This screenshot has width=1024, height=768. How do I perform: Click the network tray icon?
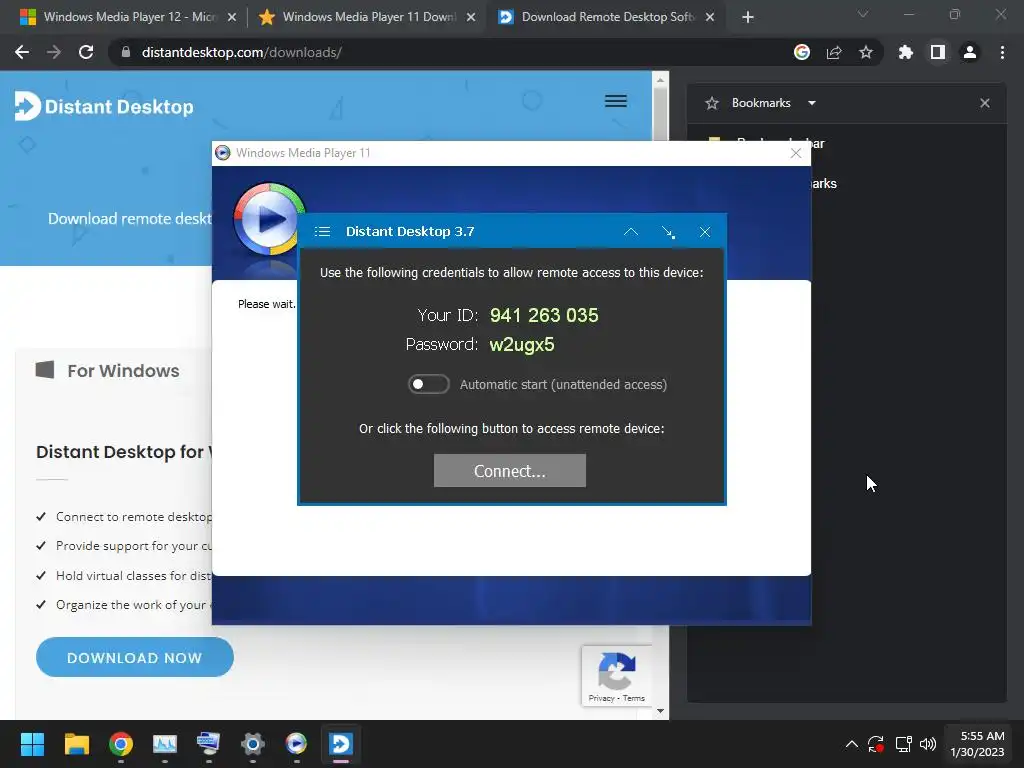coord(903,744)
